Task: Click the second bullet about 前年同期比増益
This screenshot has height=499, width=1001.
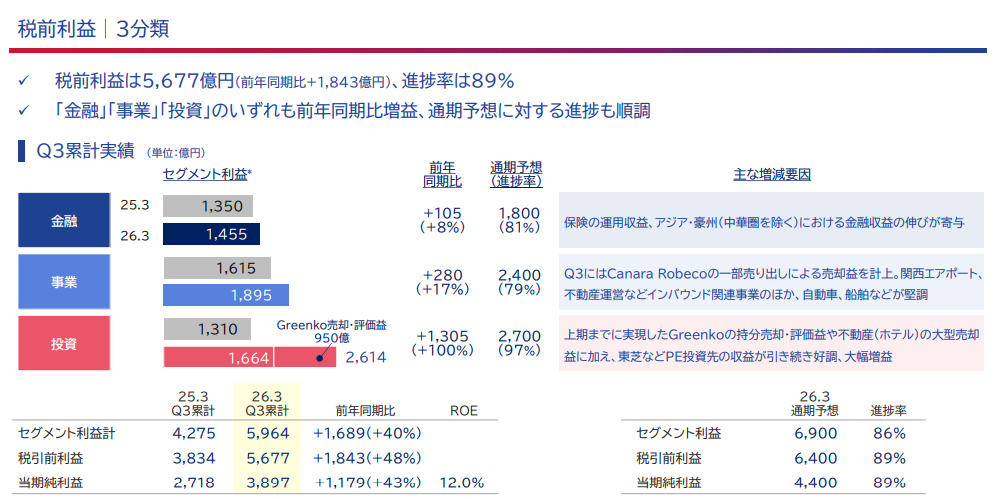Action: coord(352,111)
